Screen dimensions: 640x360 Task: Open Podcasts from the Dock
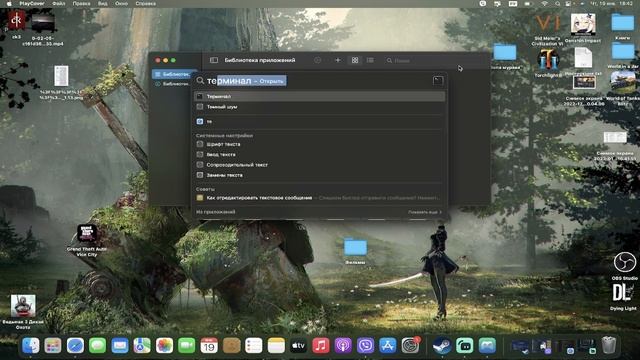pyautogui.click(x=343, y=346)
